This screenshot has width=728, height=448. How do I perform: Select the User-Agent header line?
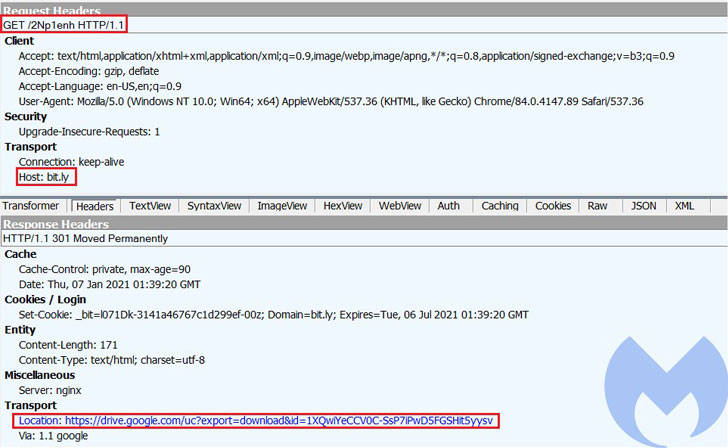[x=331, y=101]
